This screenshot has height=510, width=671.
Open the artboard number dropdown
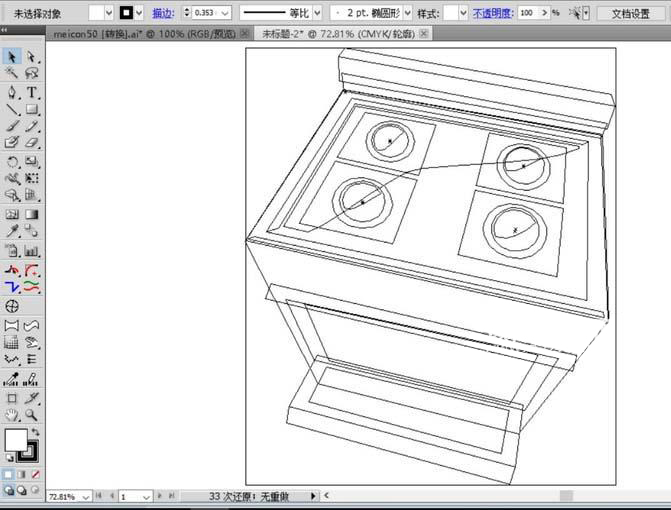coord(146,497)
